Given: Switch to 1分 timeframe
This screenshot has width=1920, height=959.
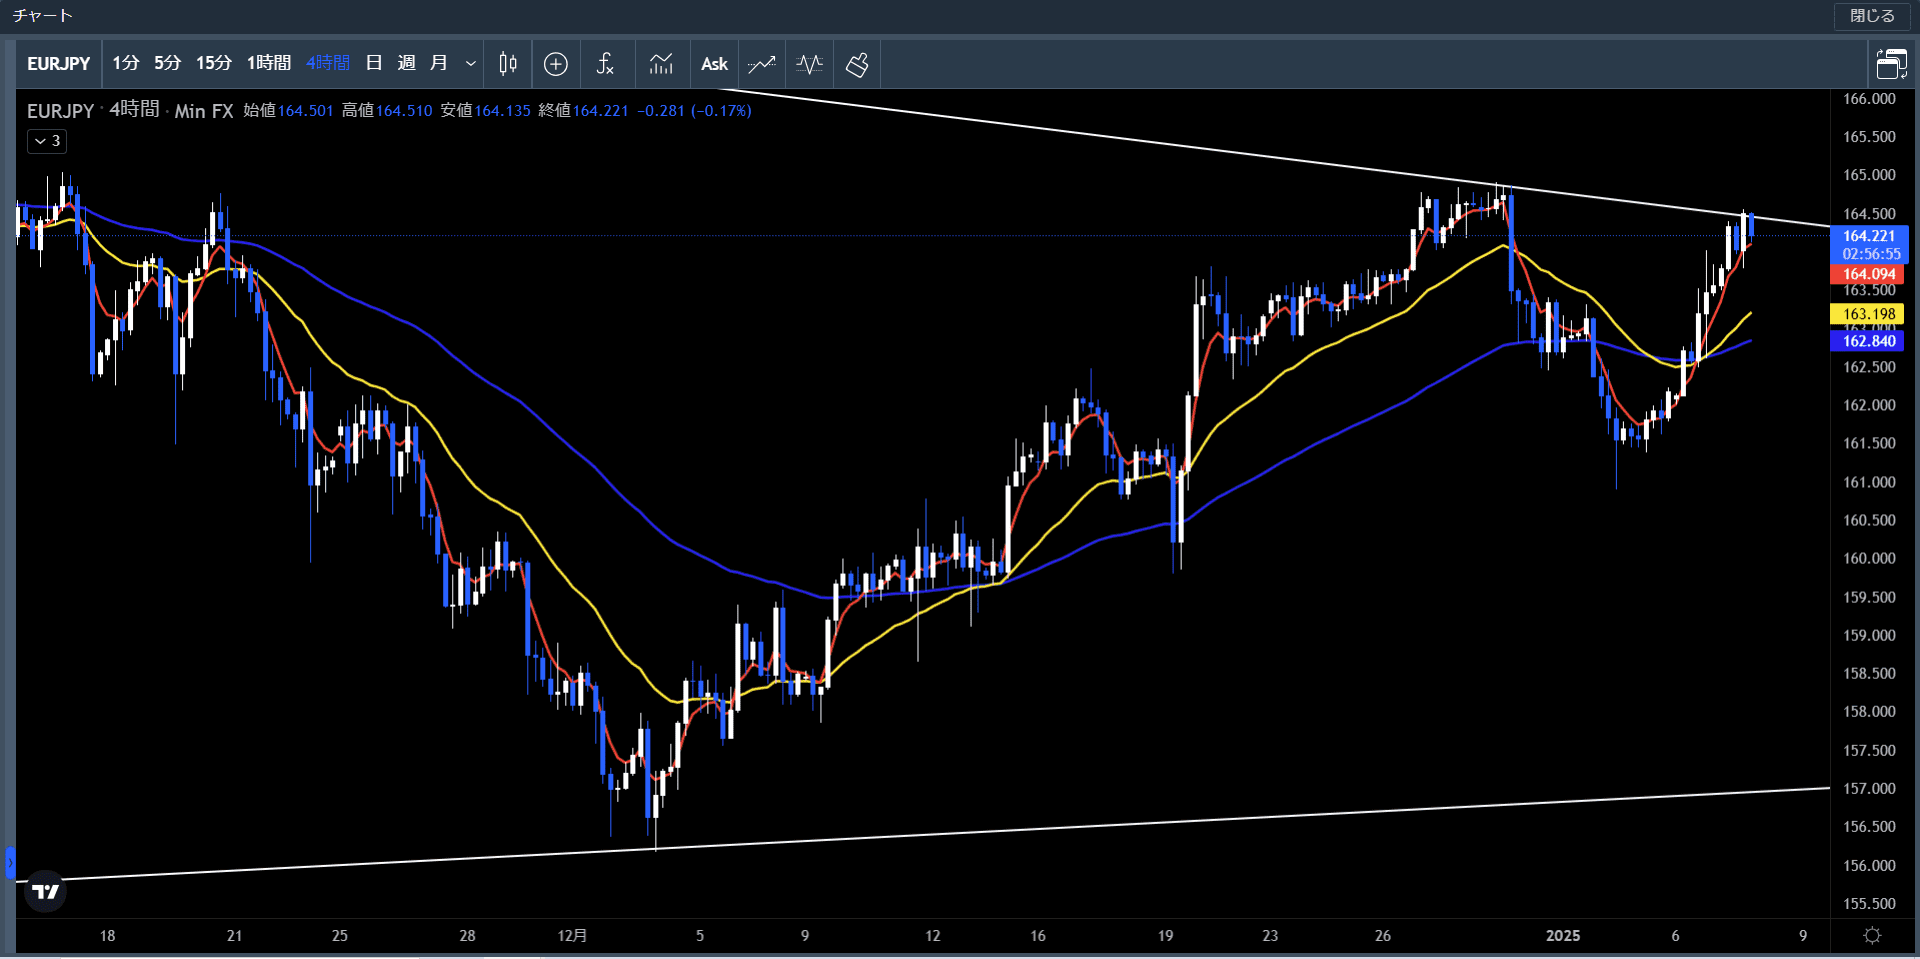Looking at the screenshot, I should point(126,63).
